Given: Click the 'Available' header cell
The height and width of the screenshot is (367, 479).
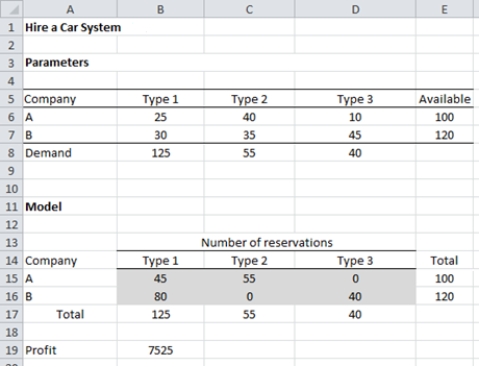Looking at the screenshot, I should coord(445,99).
